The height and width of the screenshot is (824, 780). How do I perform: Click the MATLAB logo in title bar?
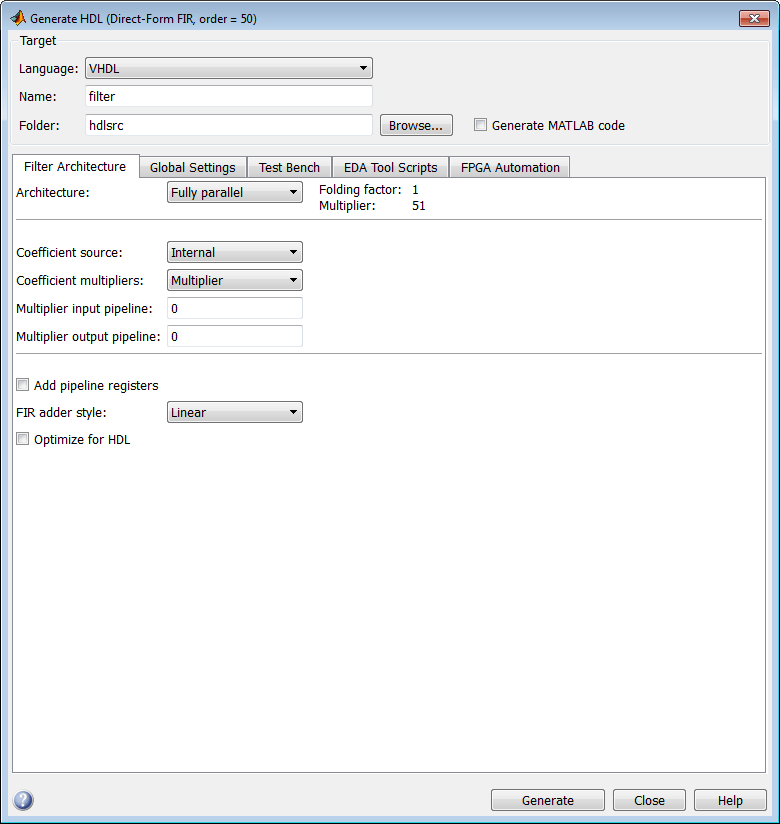tap(18, 18)
